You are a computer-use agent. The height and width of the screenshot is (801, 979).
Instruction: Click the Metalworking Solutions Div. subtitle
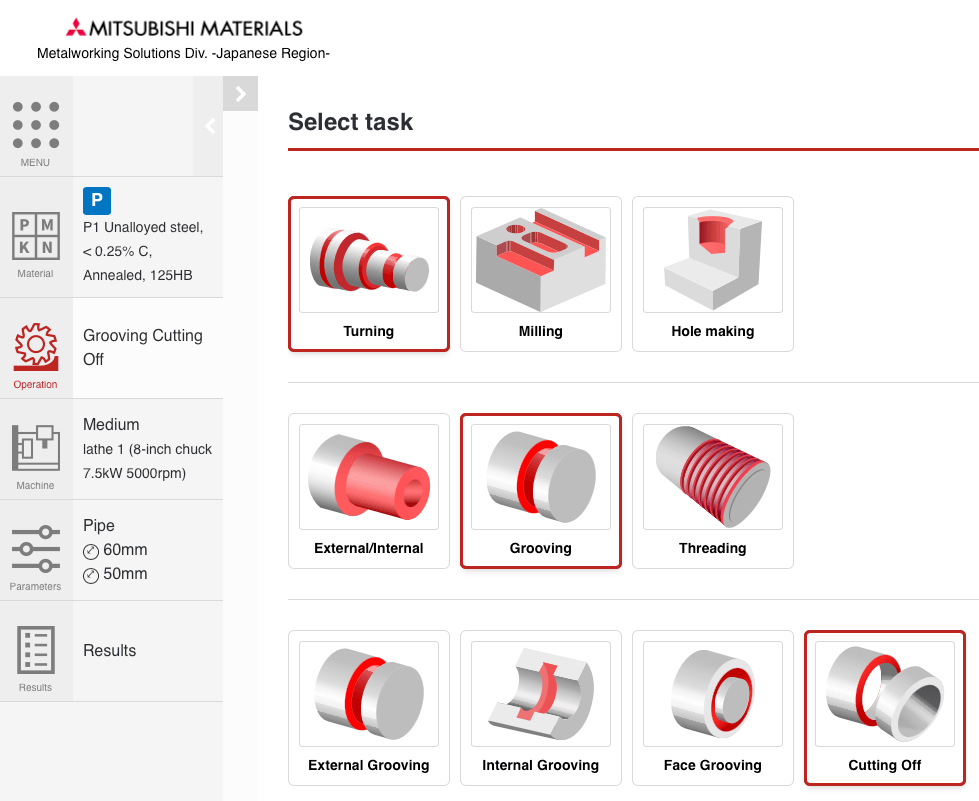coord(183,54)
